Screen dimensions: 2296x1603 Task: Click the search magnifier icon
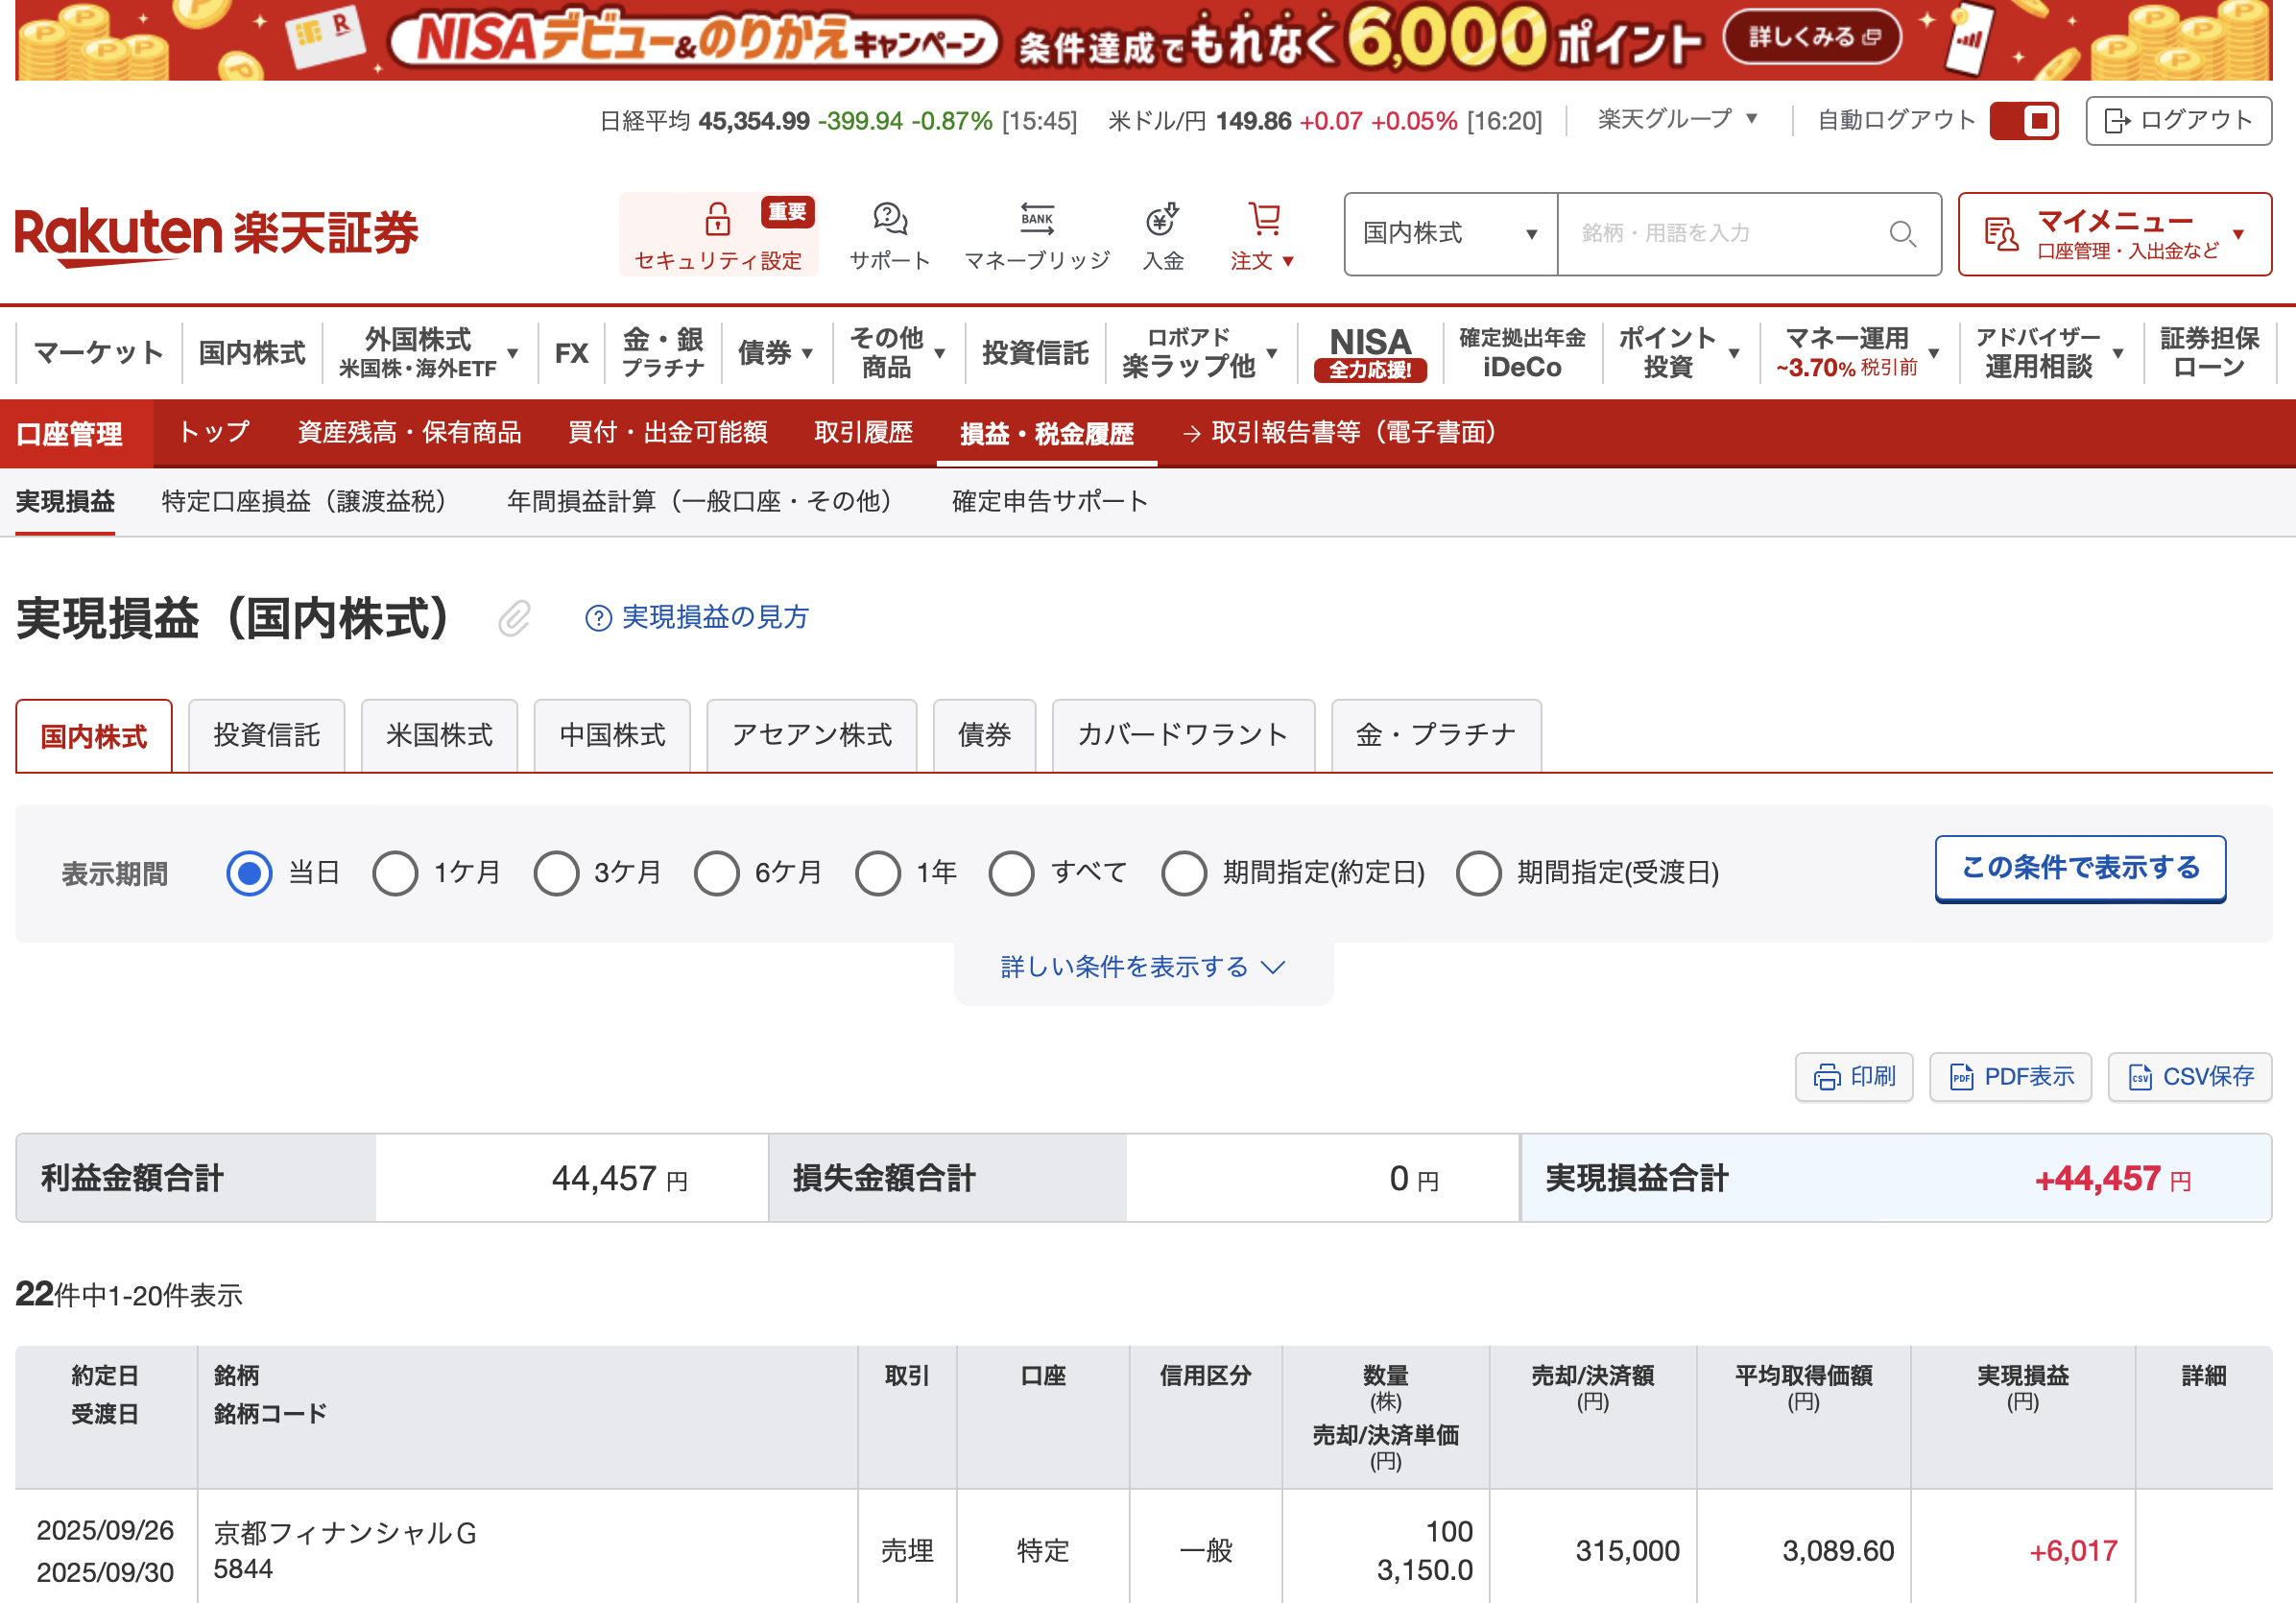click(x=1902, y=234)
